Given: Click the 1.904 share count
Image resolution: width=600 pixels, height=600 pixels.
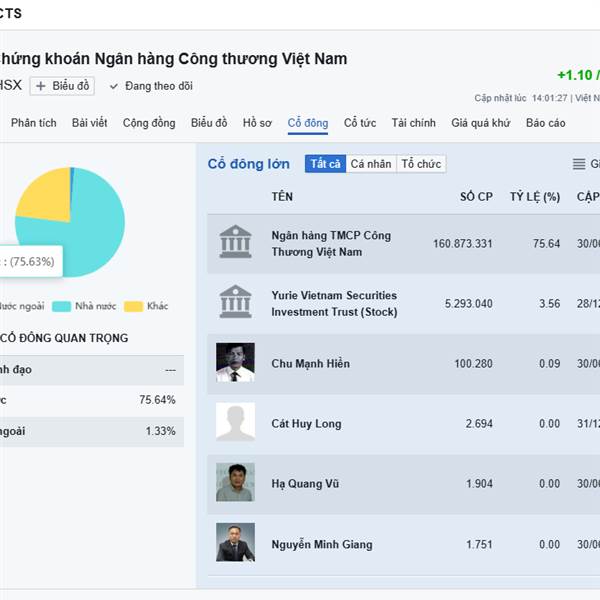Looking at the screenshot, I should pyautogui.click(x=479, y=484).
